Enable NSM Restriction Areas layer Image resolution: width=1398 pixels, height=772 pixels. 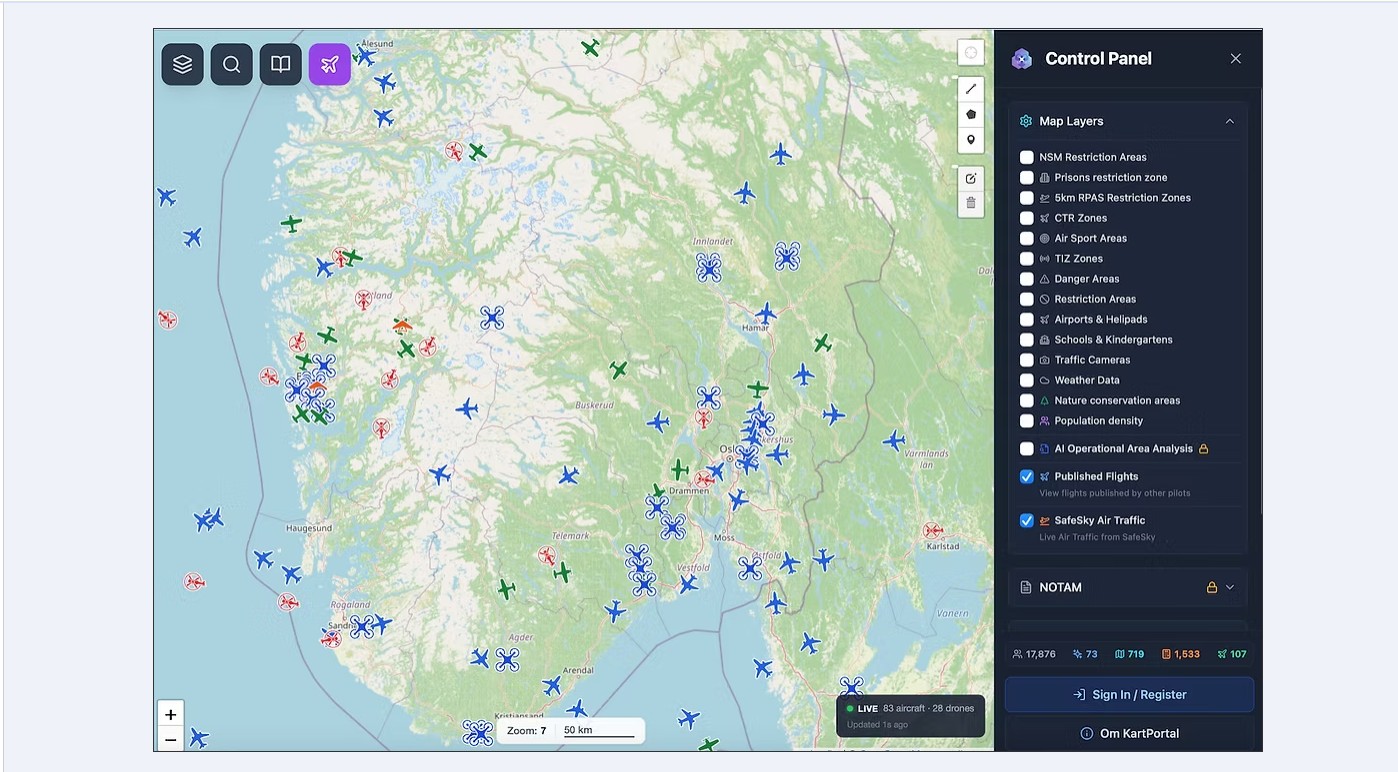coord(1027,157)
